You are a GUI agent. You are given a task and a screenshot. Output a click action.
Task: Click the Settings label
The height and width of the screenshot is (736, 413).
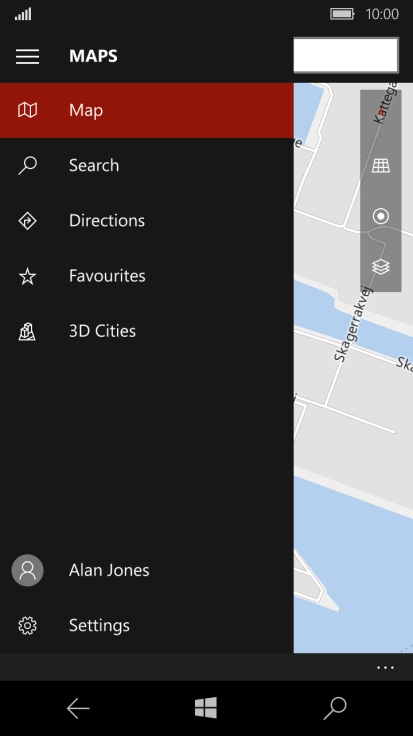point(99,625)
